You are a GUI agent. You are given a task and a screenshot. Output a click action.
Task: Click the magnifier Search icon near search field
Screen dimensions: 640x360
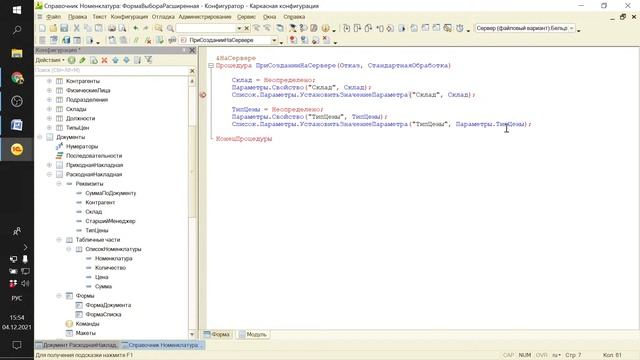coord(170,28)
